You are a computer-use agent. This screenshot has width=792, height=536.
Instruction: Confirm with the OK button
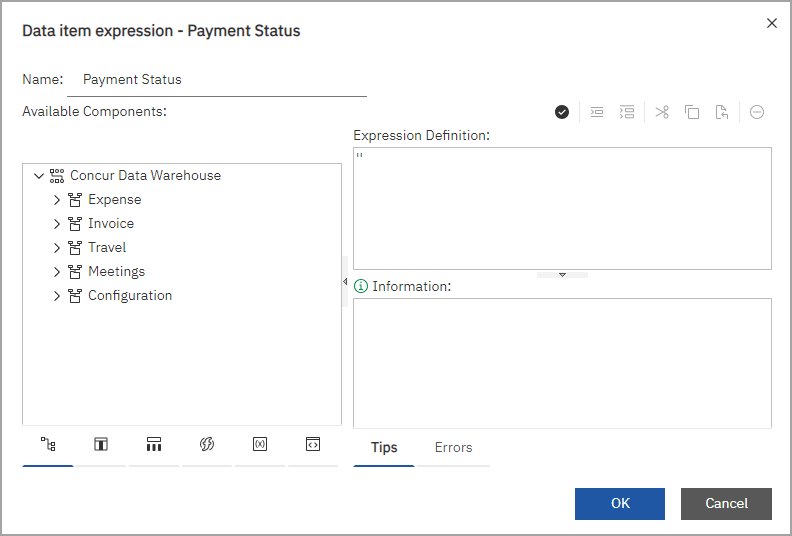click(620, 504)
